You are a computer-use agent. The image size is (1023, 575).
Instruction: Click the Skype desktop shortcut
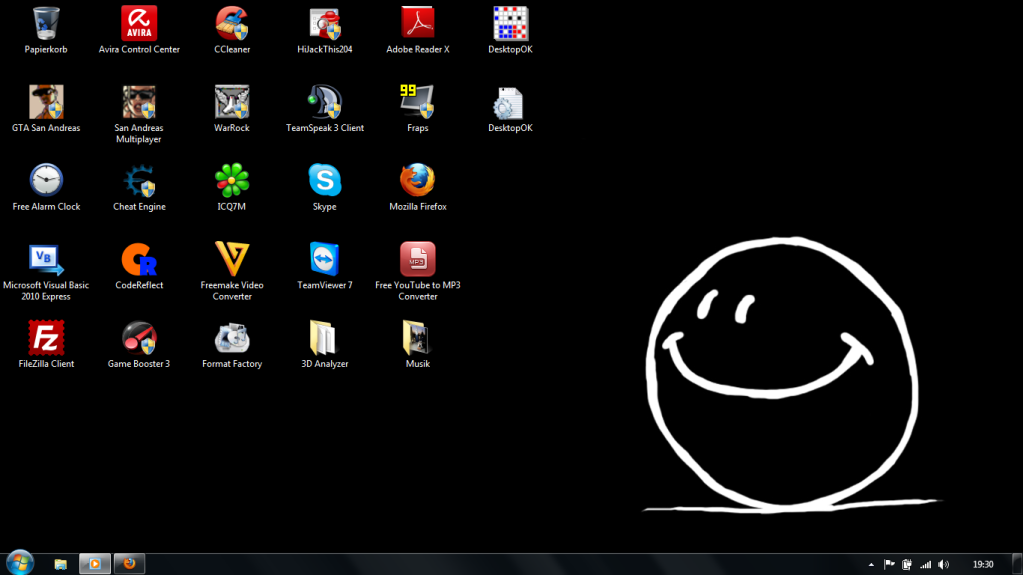coord(325,181)
